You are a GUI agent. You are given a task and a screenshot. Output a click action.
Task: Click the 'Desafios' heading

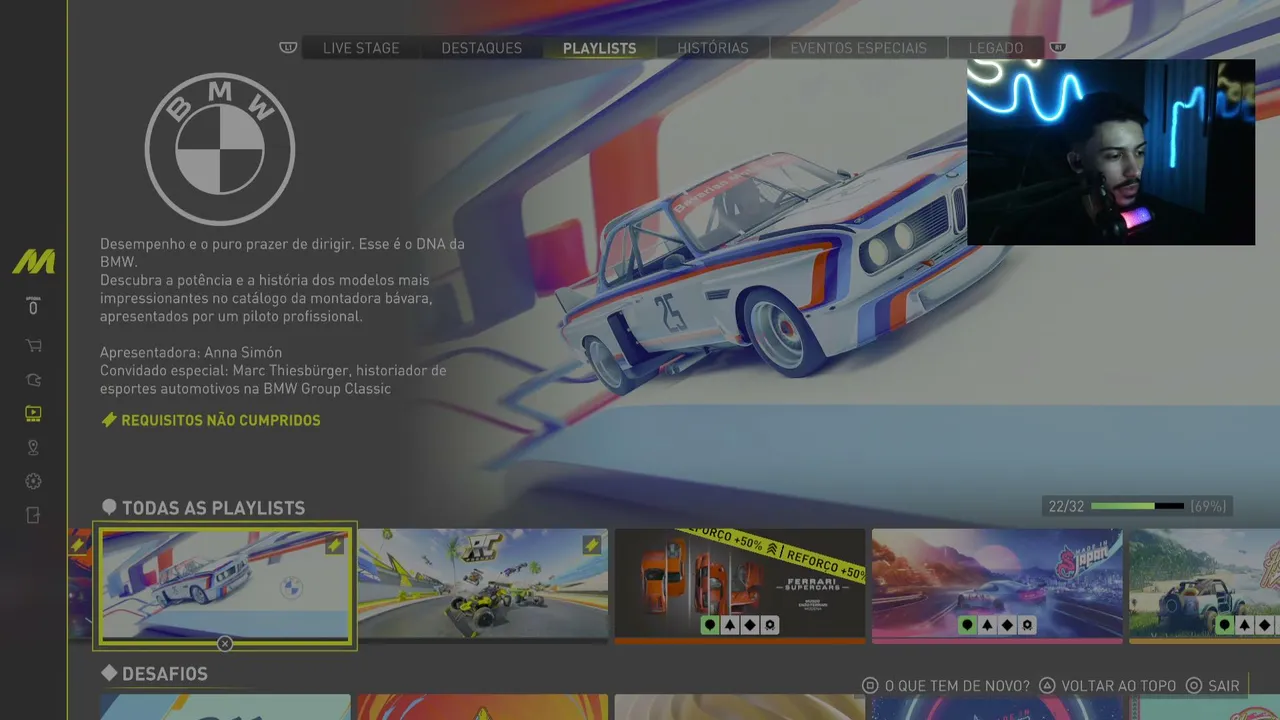[x=165, y=674]
